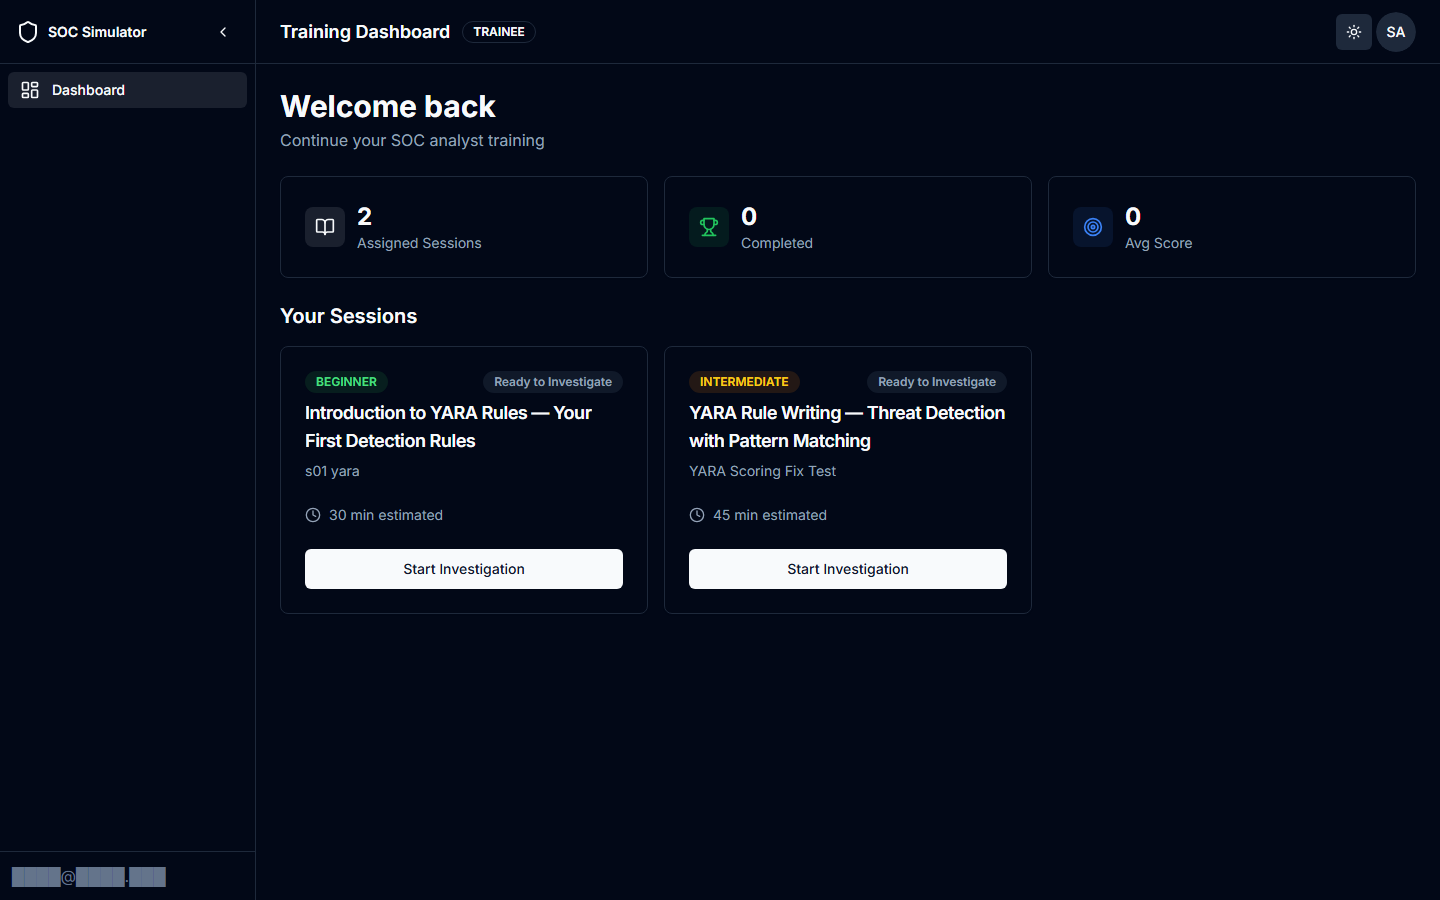Image resolution: width=1440 pixels, height=900 pixels.
Task: Click the BEGINNER difficulty badge
Action: 346,381
